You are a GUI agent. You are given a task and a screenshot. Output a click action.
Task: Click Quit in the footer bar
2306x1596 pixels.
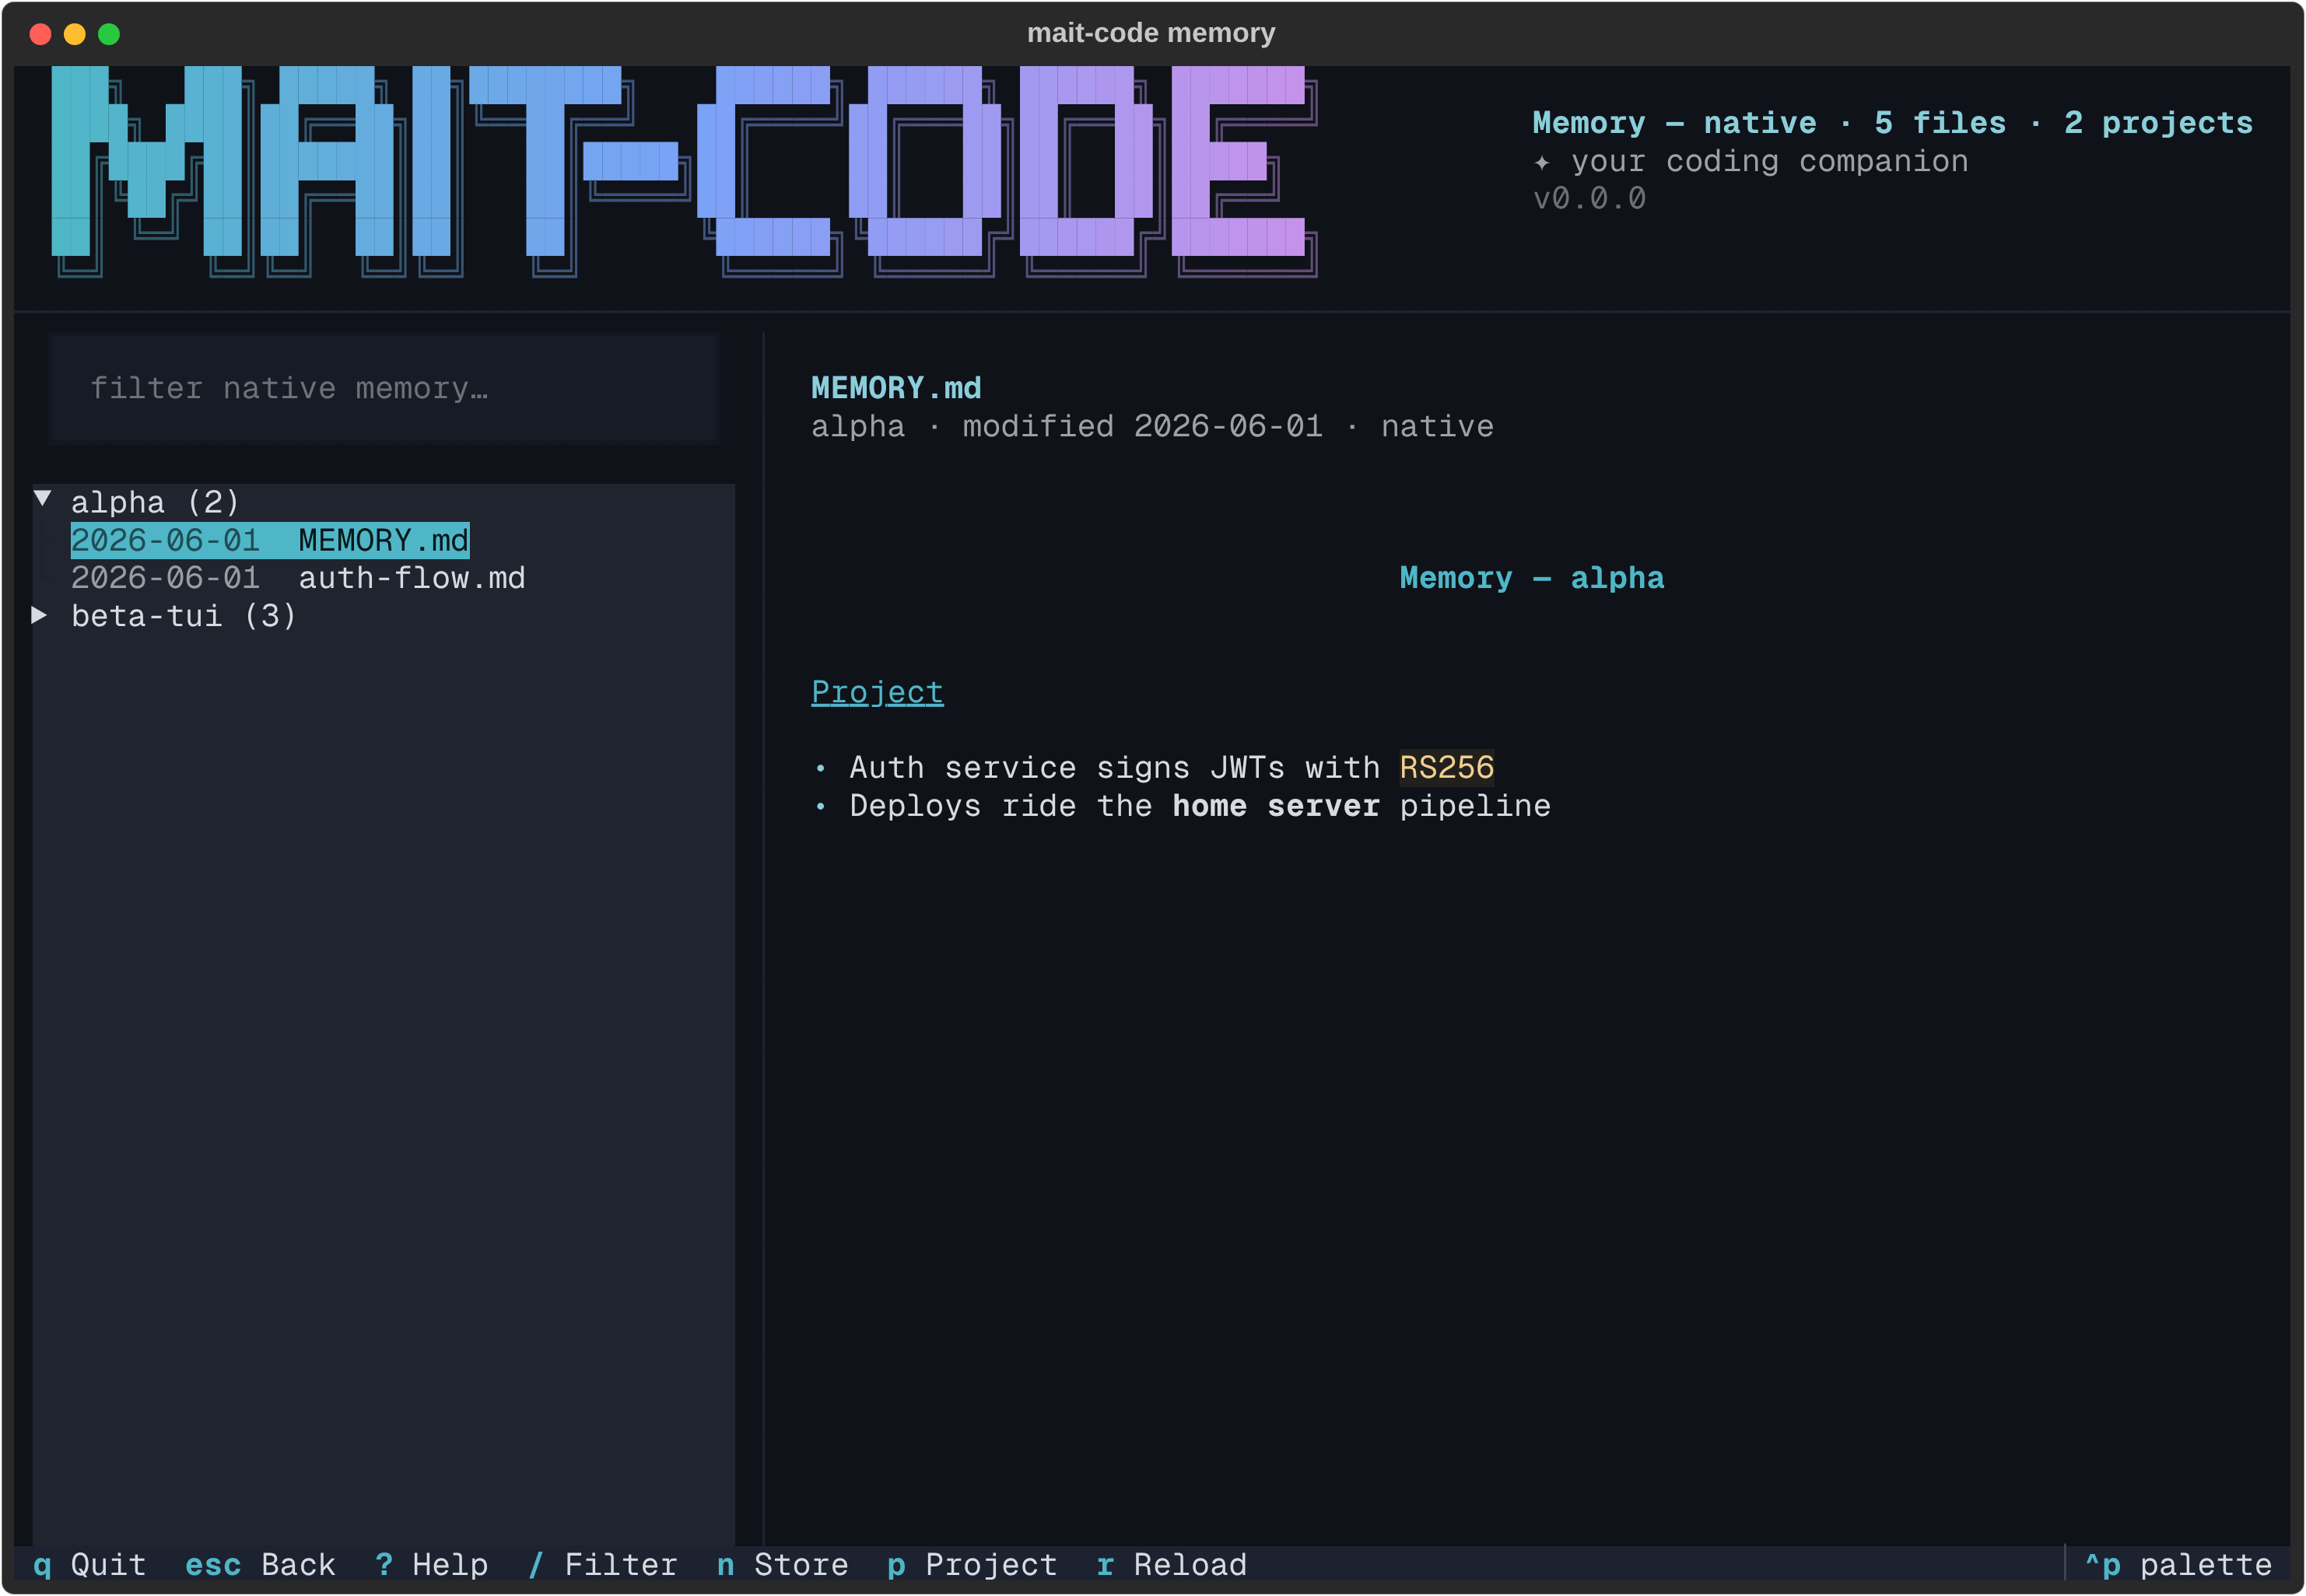(89, 1564)
